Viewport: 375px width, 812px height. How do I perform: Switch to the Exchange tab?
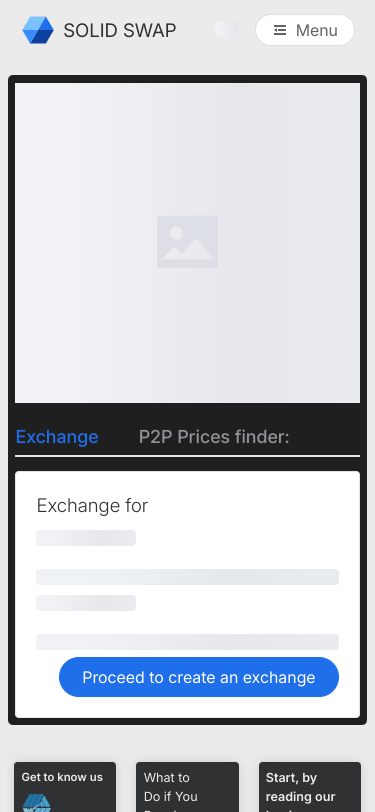tap(57, 437)
